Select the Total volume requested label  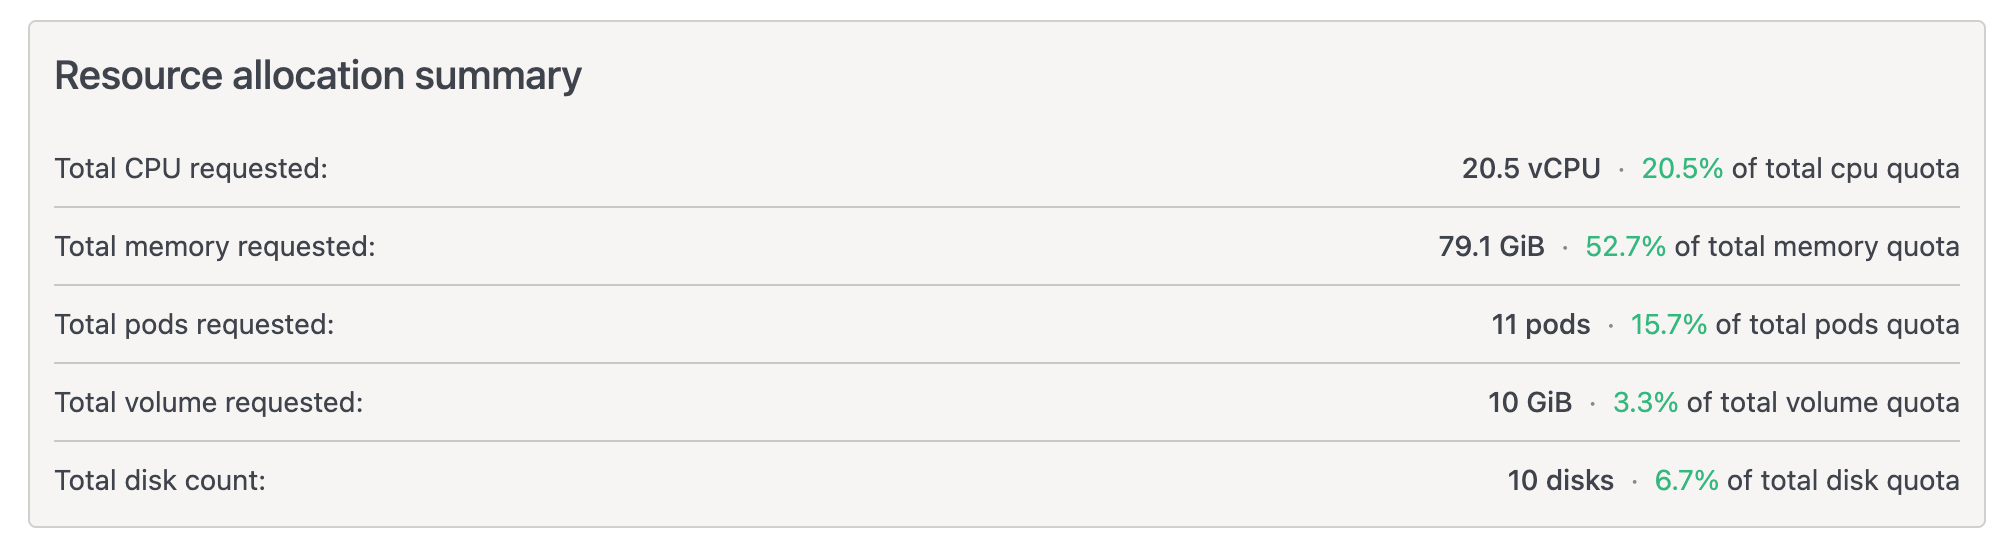[x=209, y=402]
